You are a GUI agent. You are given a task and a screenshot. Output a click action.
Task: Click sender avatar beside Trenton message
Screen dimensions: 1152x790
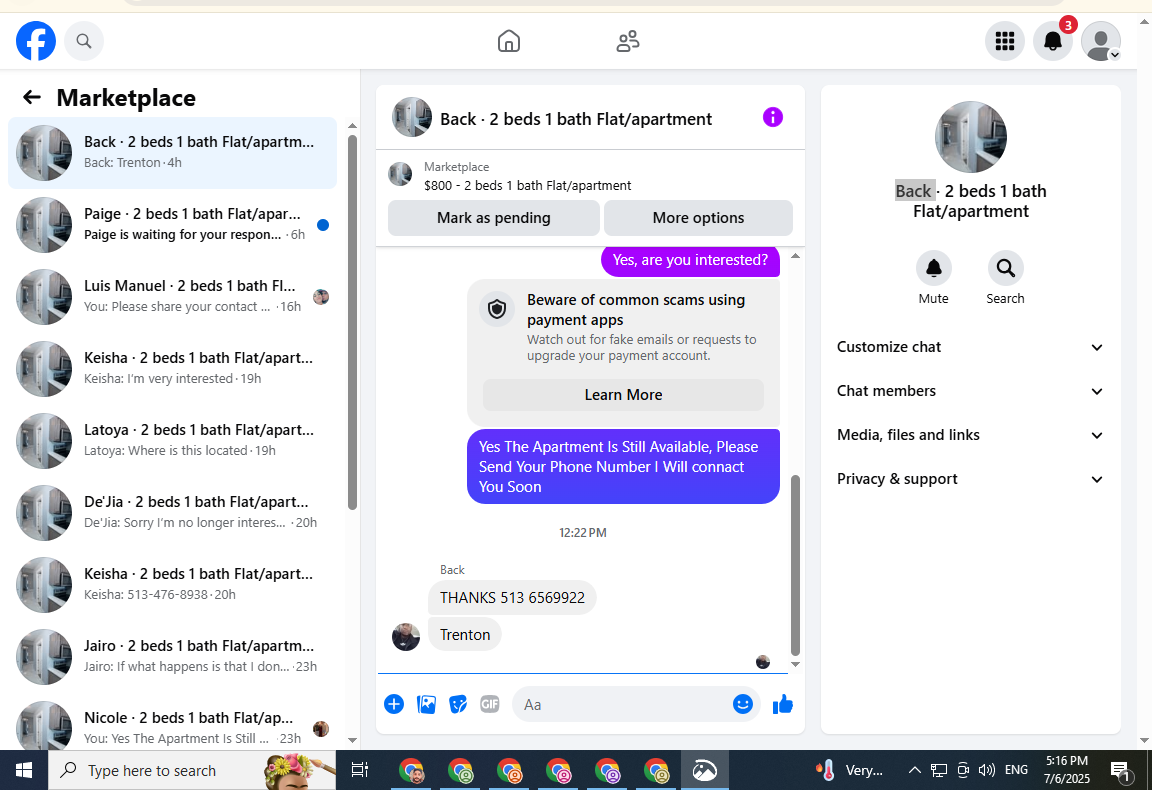point(406,636)
